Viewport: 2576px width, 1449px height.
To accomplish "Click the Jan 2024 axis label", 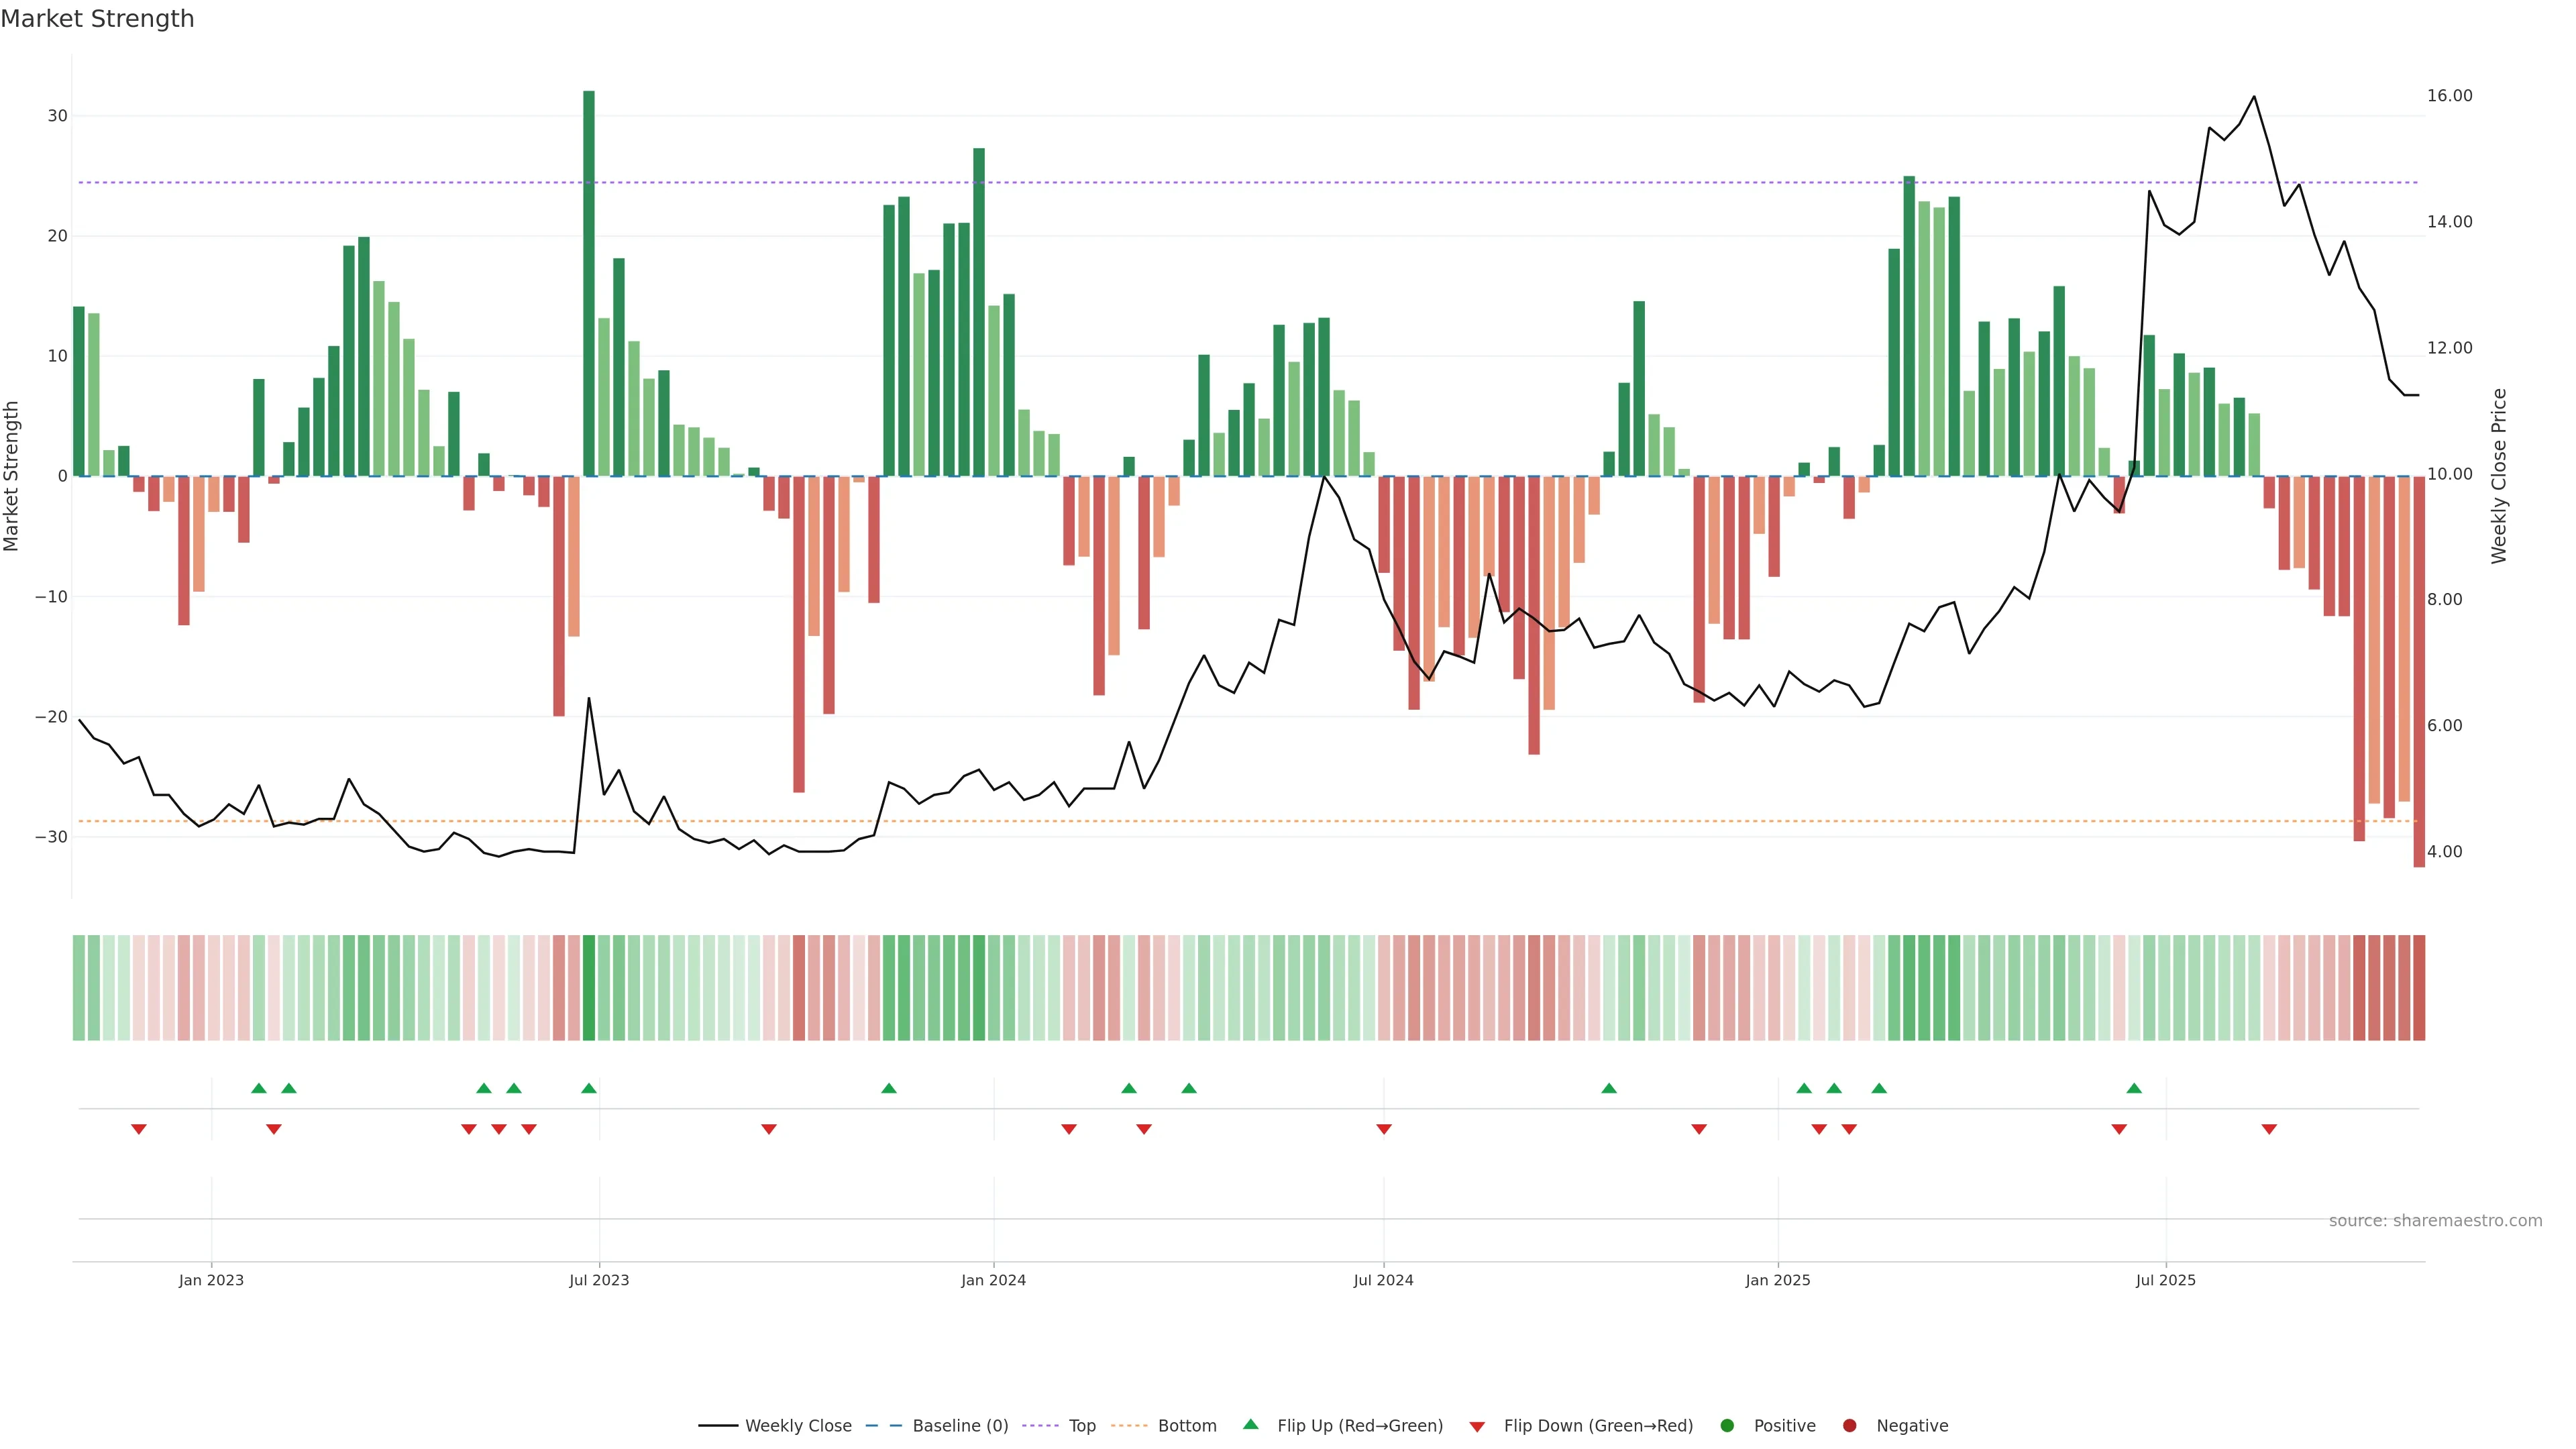I will tap(993, 1280).
